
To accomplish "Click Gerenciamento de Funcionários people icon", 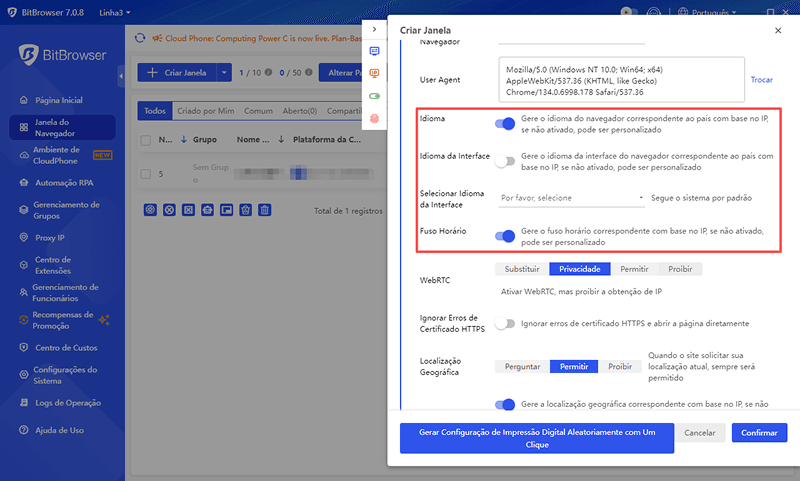I will 23,293.
